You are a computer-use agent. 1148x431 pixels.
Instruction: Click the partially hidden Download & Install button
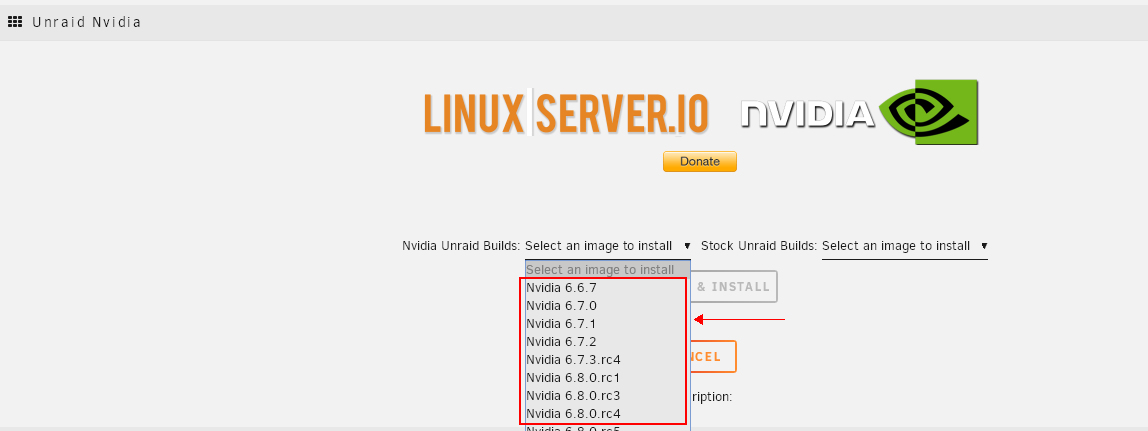(734, 287)
